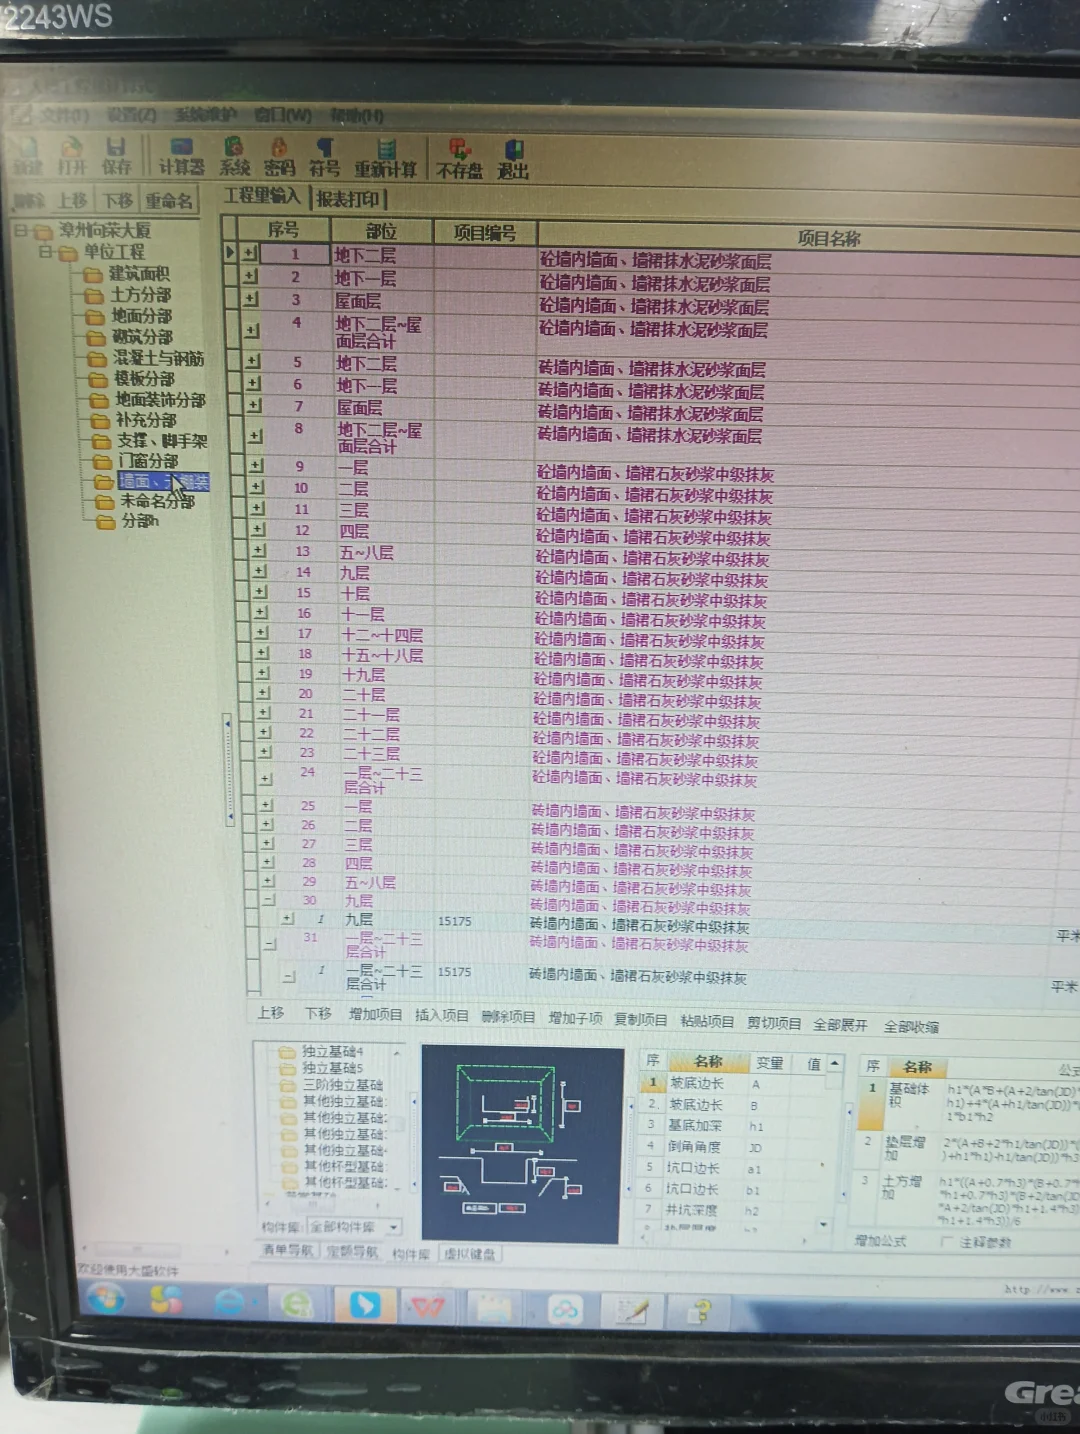Image resolution: width=1080 pixels, height=1434 pixels.
Task: Open the 设置 menu
Action: pos(132,114)
